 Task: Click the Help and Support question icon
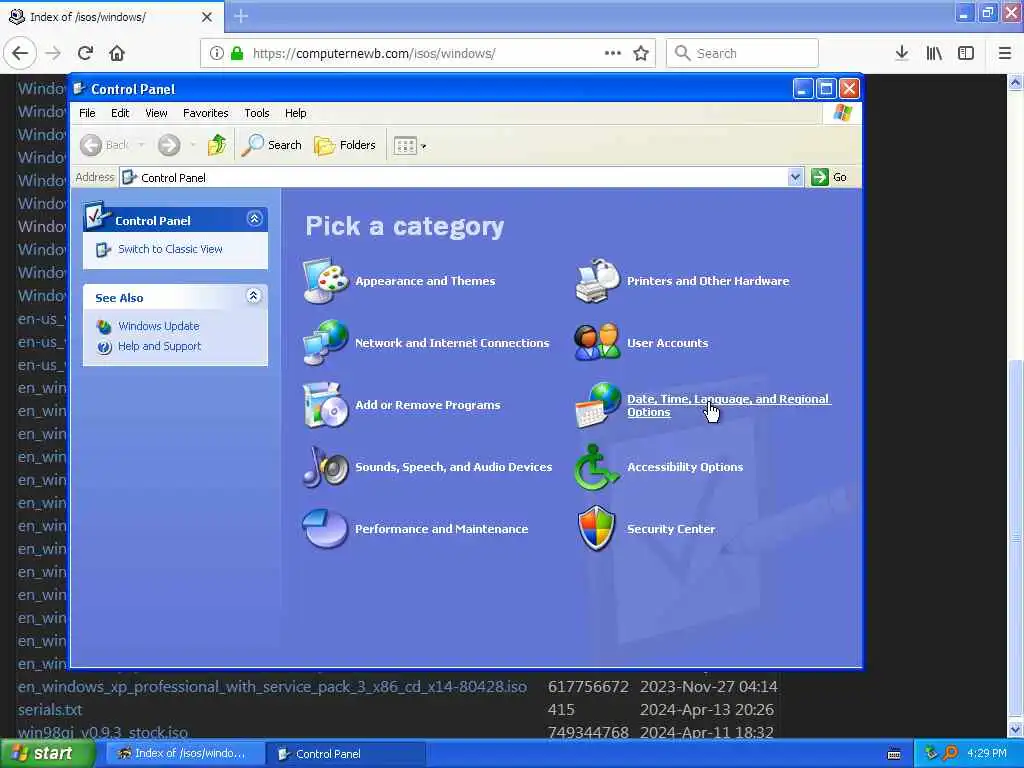(x=104, y=347)
